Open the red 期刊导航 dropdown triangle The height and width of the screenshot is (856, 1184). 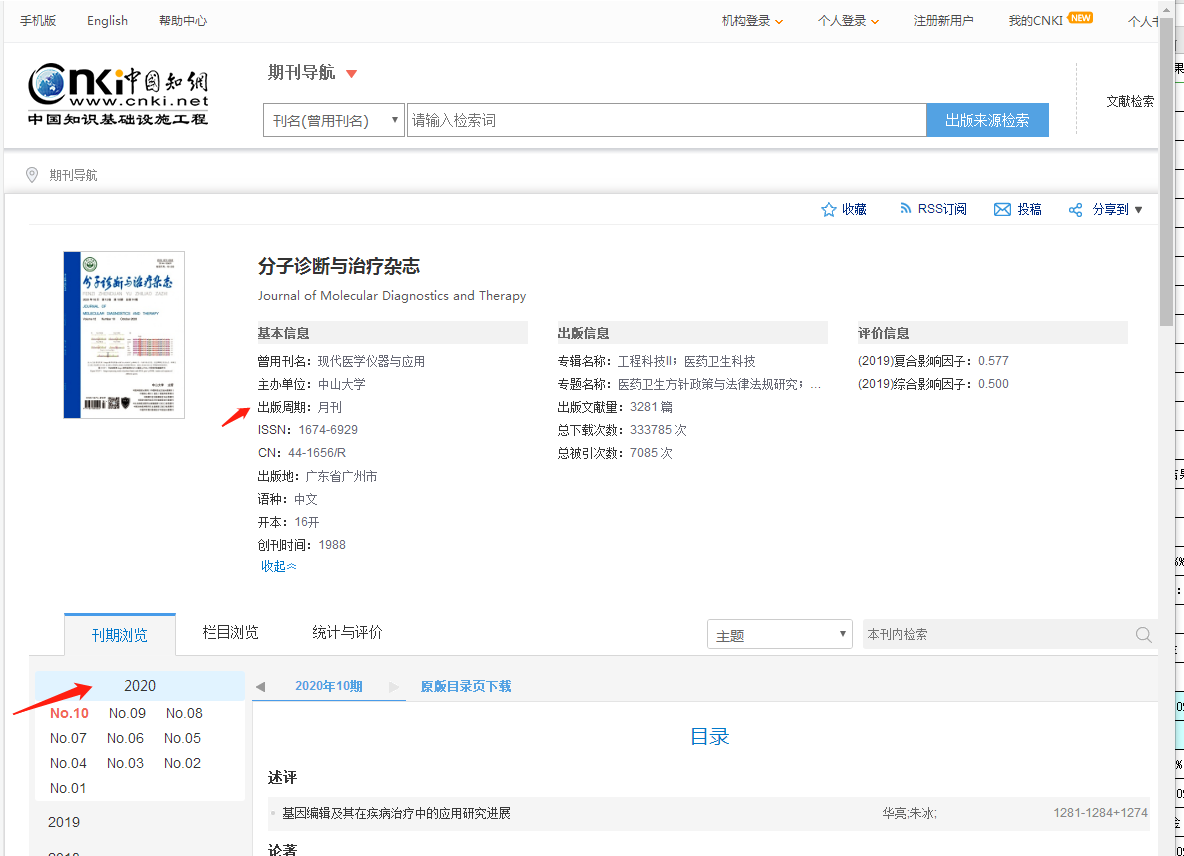click(x=351, y=74)
